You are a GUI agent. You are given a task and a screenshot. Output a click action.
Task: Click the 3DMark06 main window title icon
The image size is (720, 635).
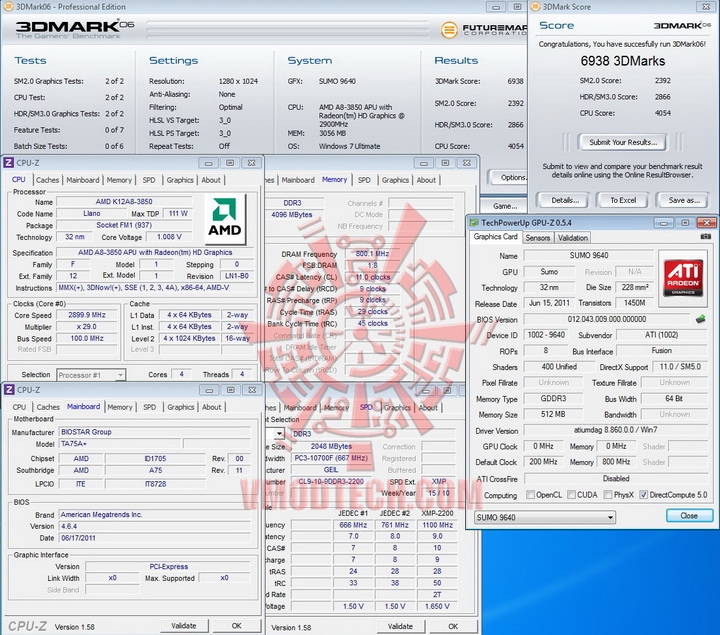click(8, 6)
